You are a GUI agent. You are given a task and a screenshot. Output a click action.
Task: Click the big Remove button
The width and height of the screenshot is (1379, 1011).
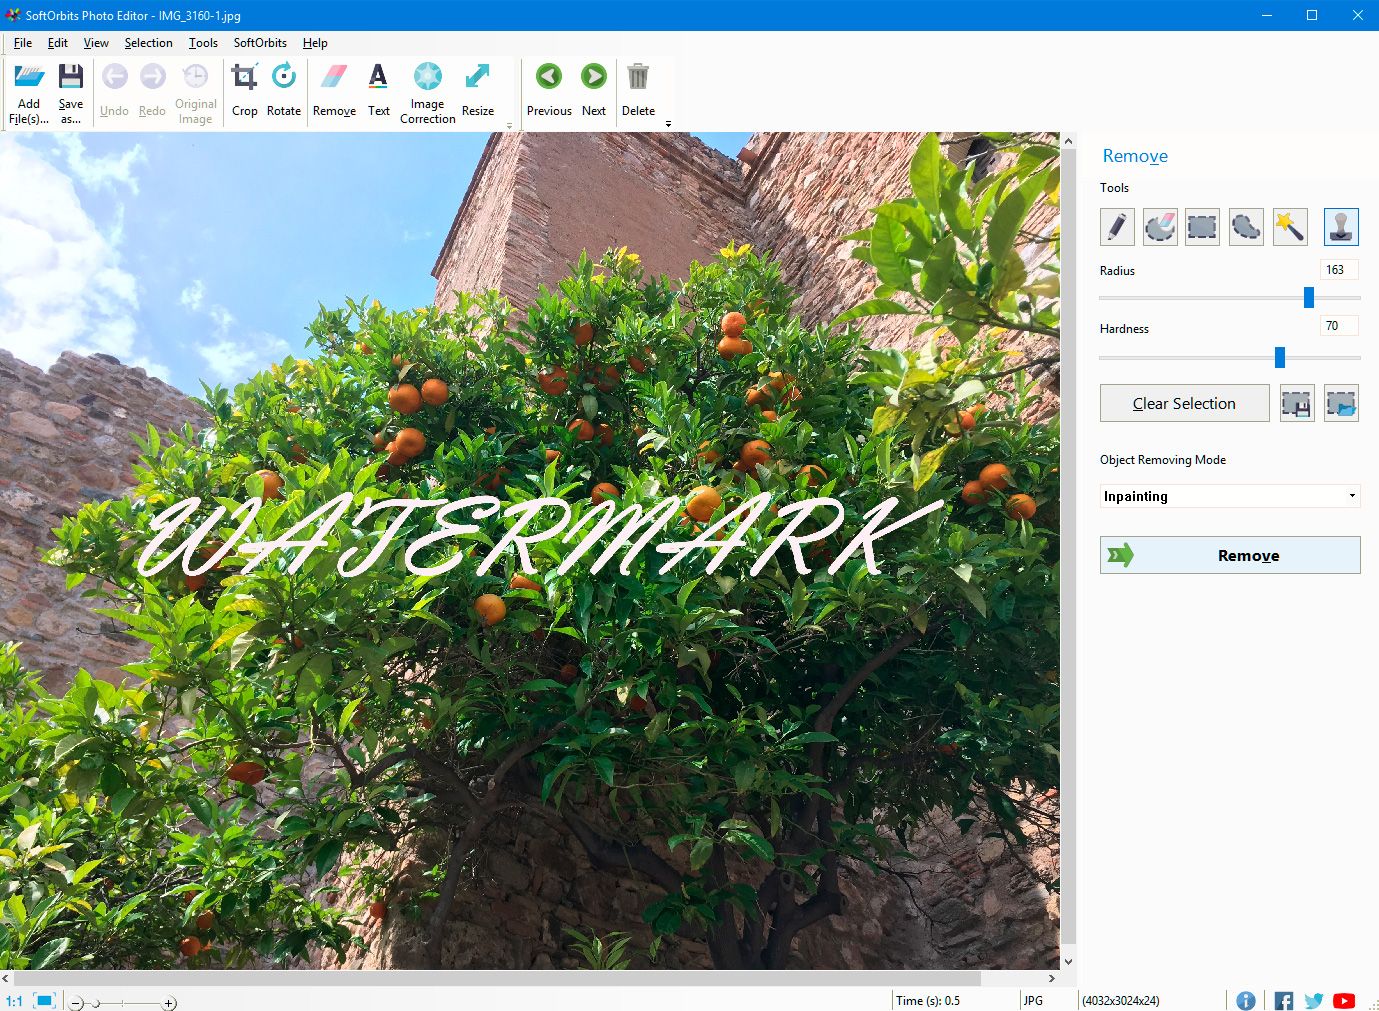click(x=1230, y=555)
